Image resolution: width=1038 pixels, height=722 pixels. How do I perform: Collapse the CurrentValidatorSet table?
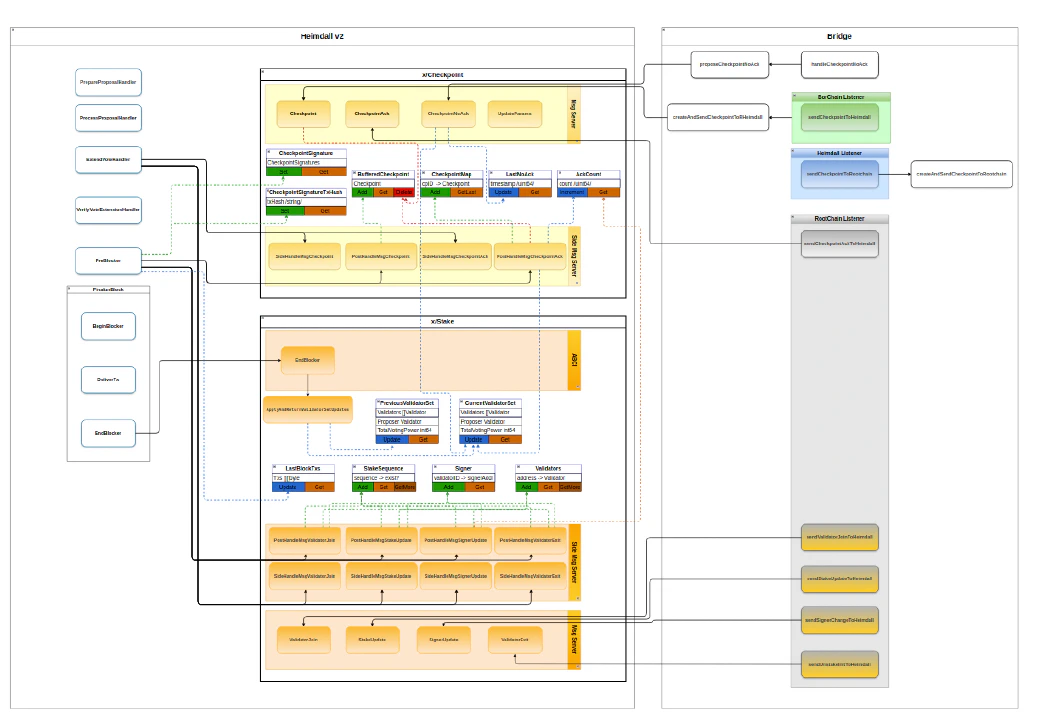(x=462, y=401)
